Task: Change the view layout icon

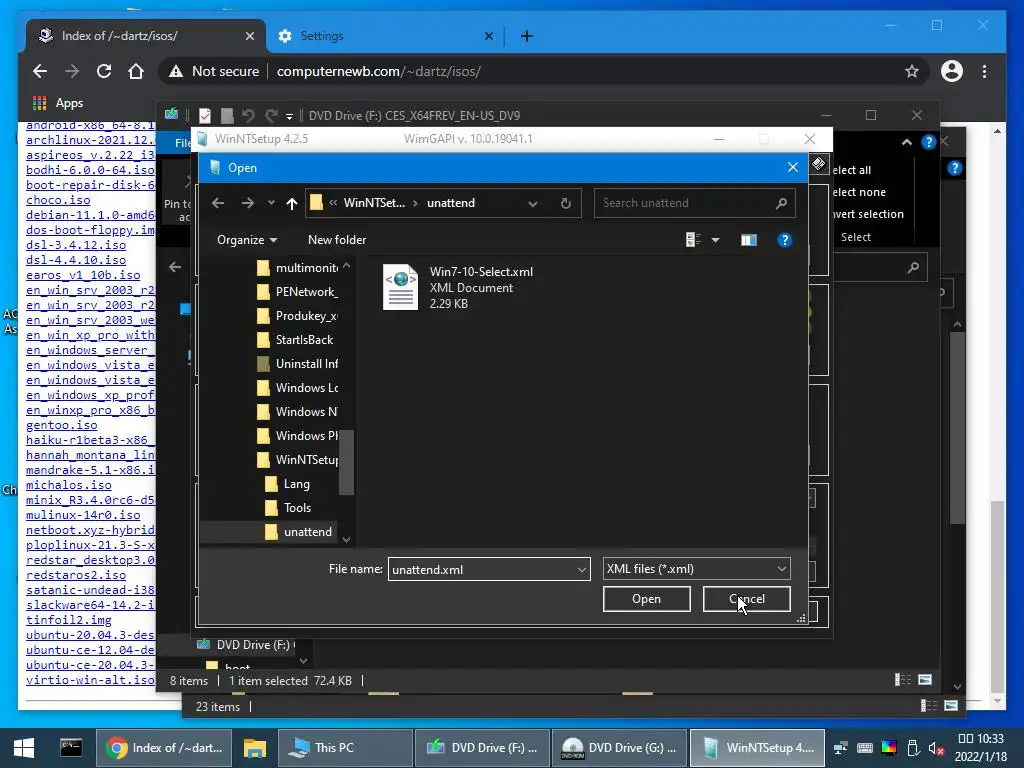Action: [x=694, y=240]
